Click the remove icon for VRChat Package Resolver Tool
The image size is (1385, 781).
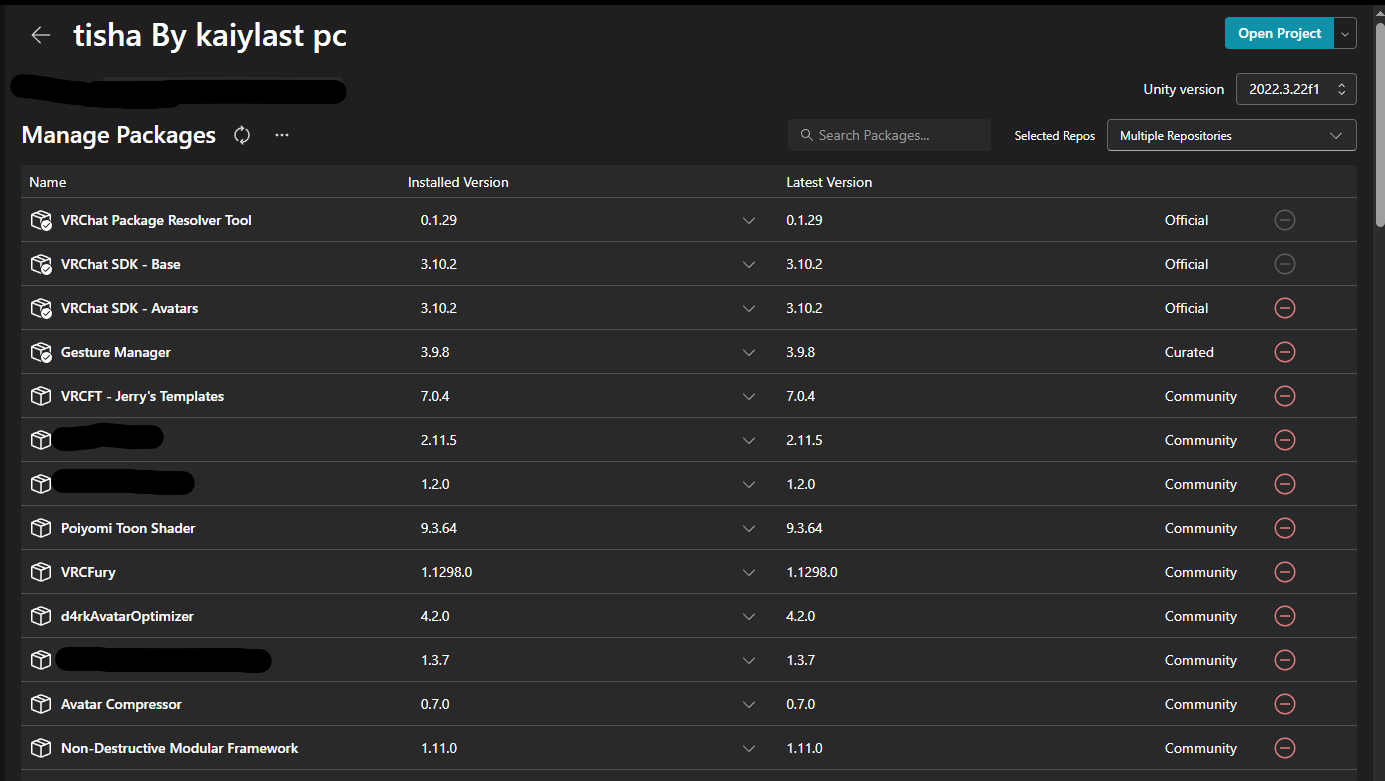click(1285, 220)
